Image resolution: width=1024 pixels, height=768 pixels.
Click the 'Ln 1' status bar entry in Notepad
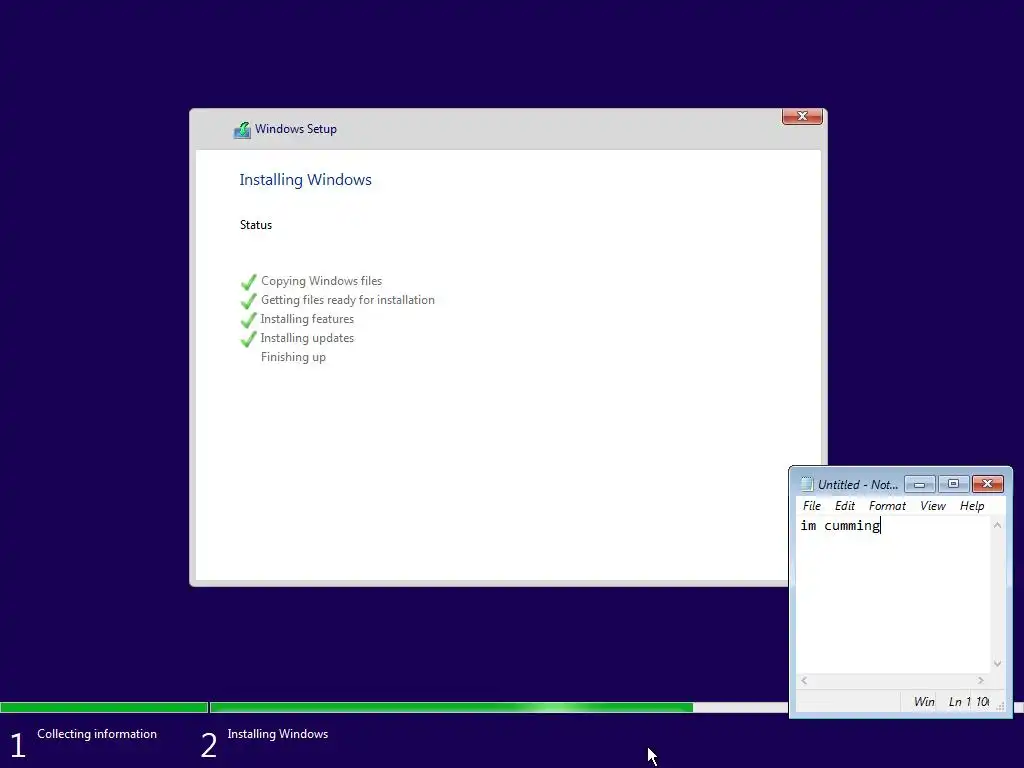point(959,701)
